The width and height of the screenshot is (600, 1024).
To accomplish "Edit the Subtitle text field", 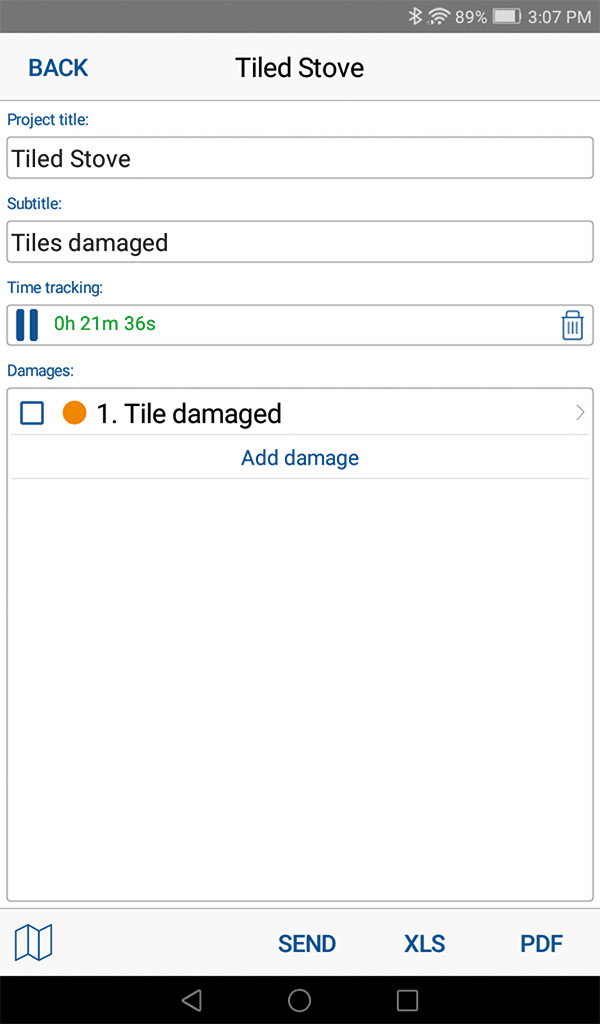I will click(x=300, y=242).
